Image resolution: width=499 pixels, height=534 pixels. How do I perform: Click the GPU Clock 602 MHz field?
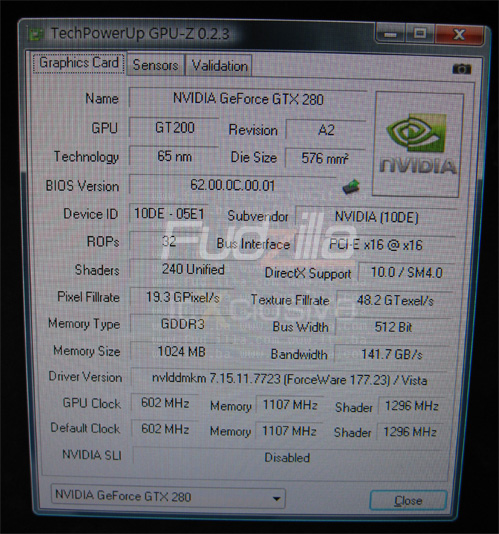(165, 403)
